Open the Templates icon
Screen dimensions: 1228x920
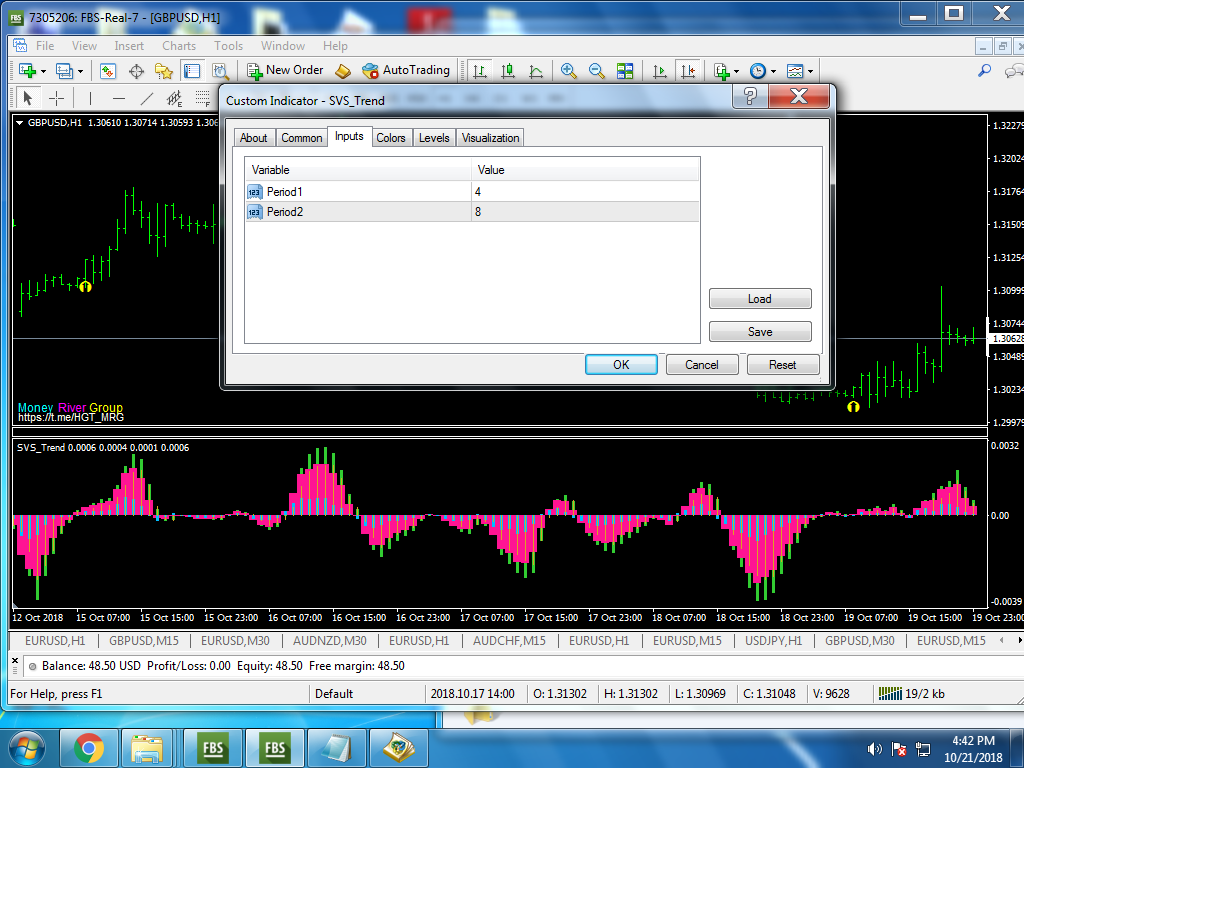pyautogui.click(x=795, y=71)
